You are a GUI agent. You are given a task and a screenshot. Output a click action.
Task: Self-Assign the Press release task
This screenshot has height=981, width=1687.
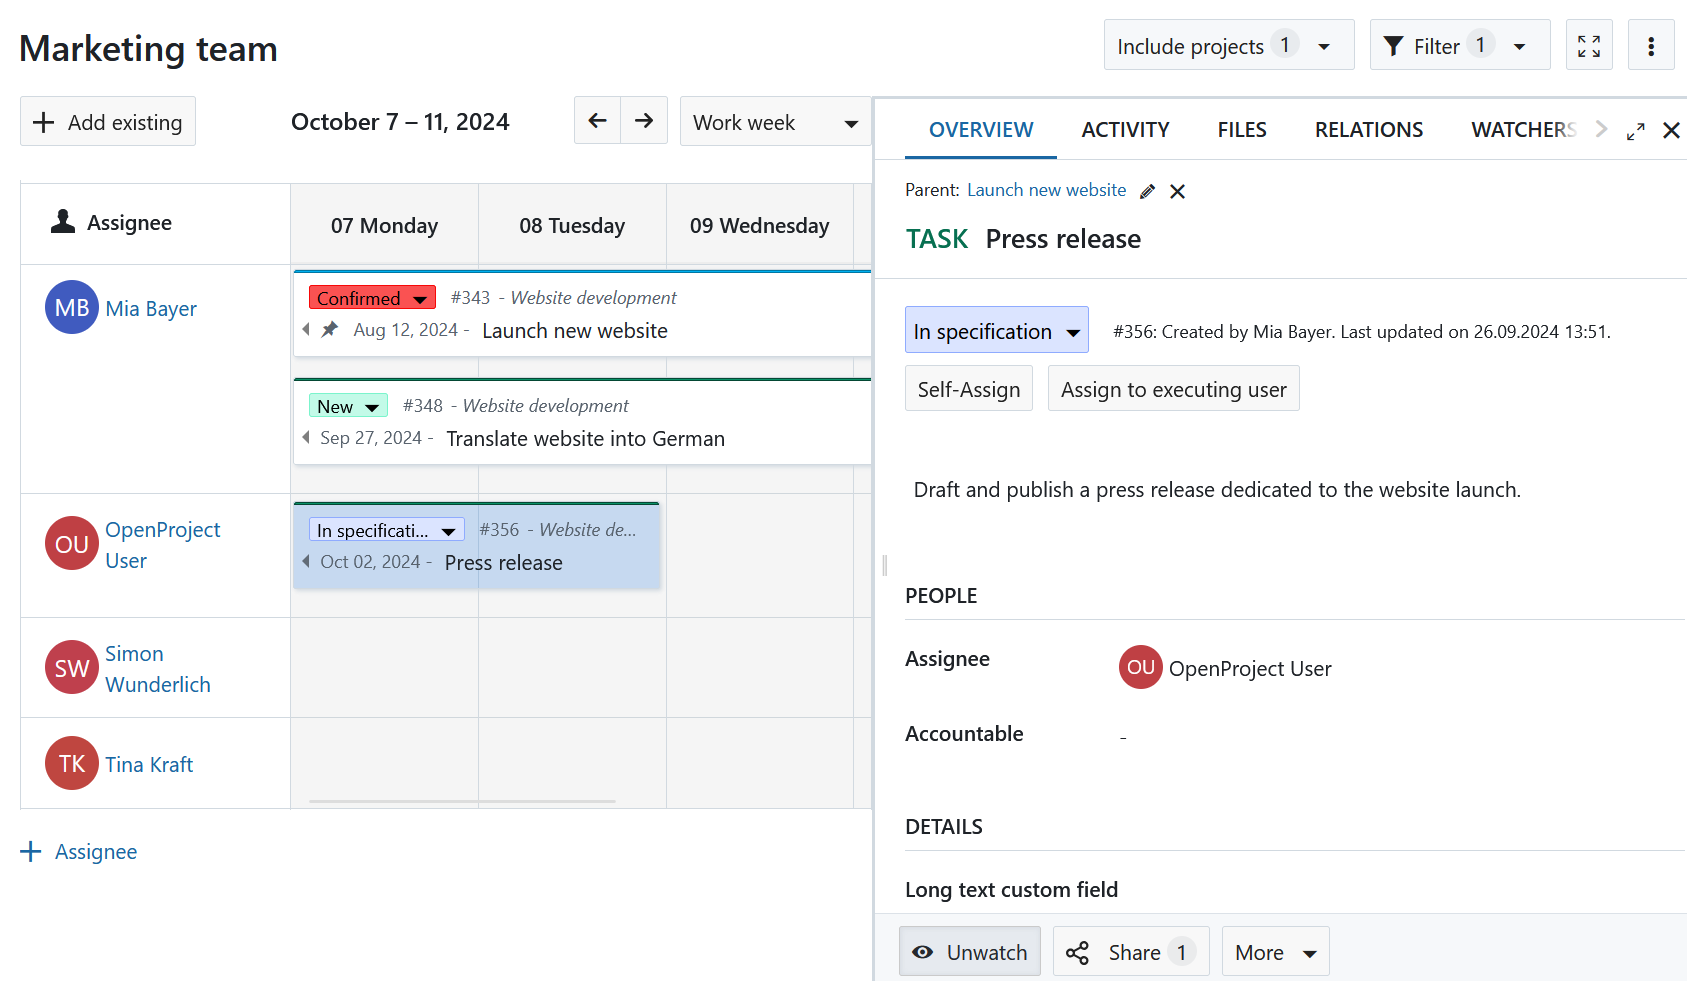pyautogui.click(x=968, y=388)
